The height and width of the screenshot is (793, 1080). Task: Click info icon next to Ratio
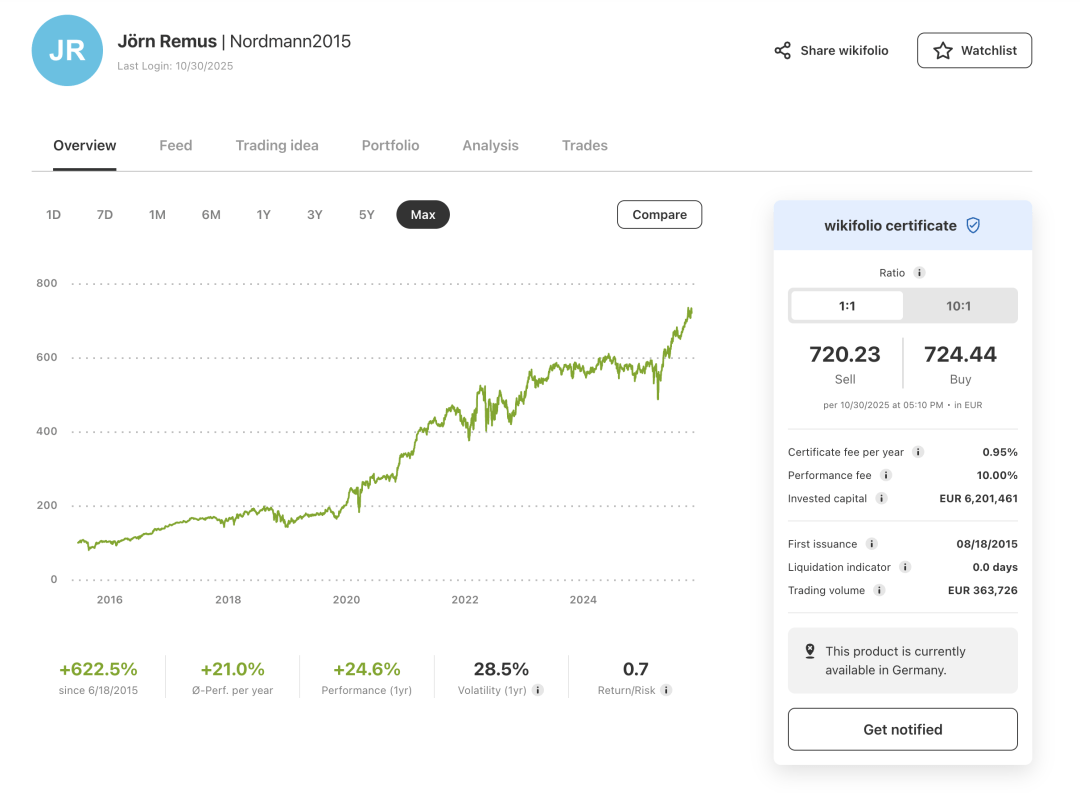pos(919,273)
